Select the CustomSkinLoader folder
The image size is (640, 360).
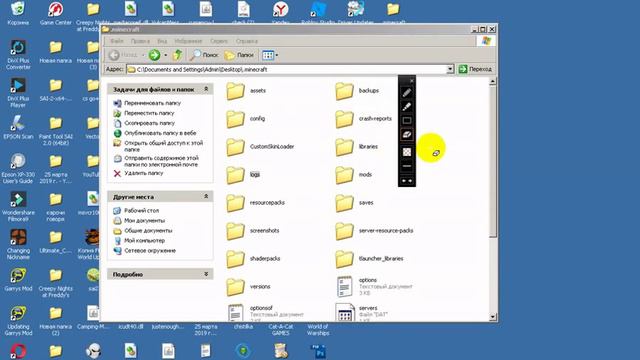pos(260,147)
